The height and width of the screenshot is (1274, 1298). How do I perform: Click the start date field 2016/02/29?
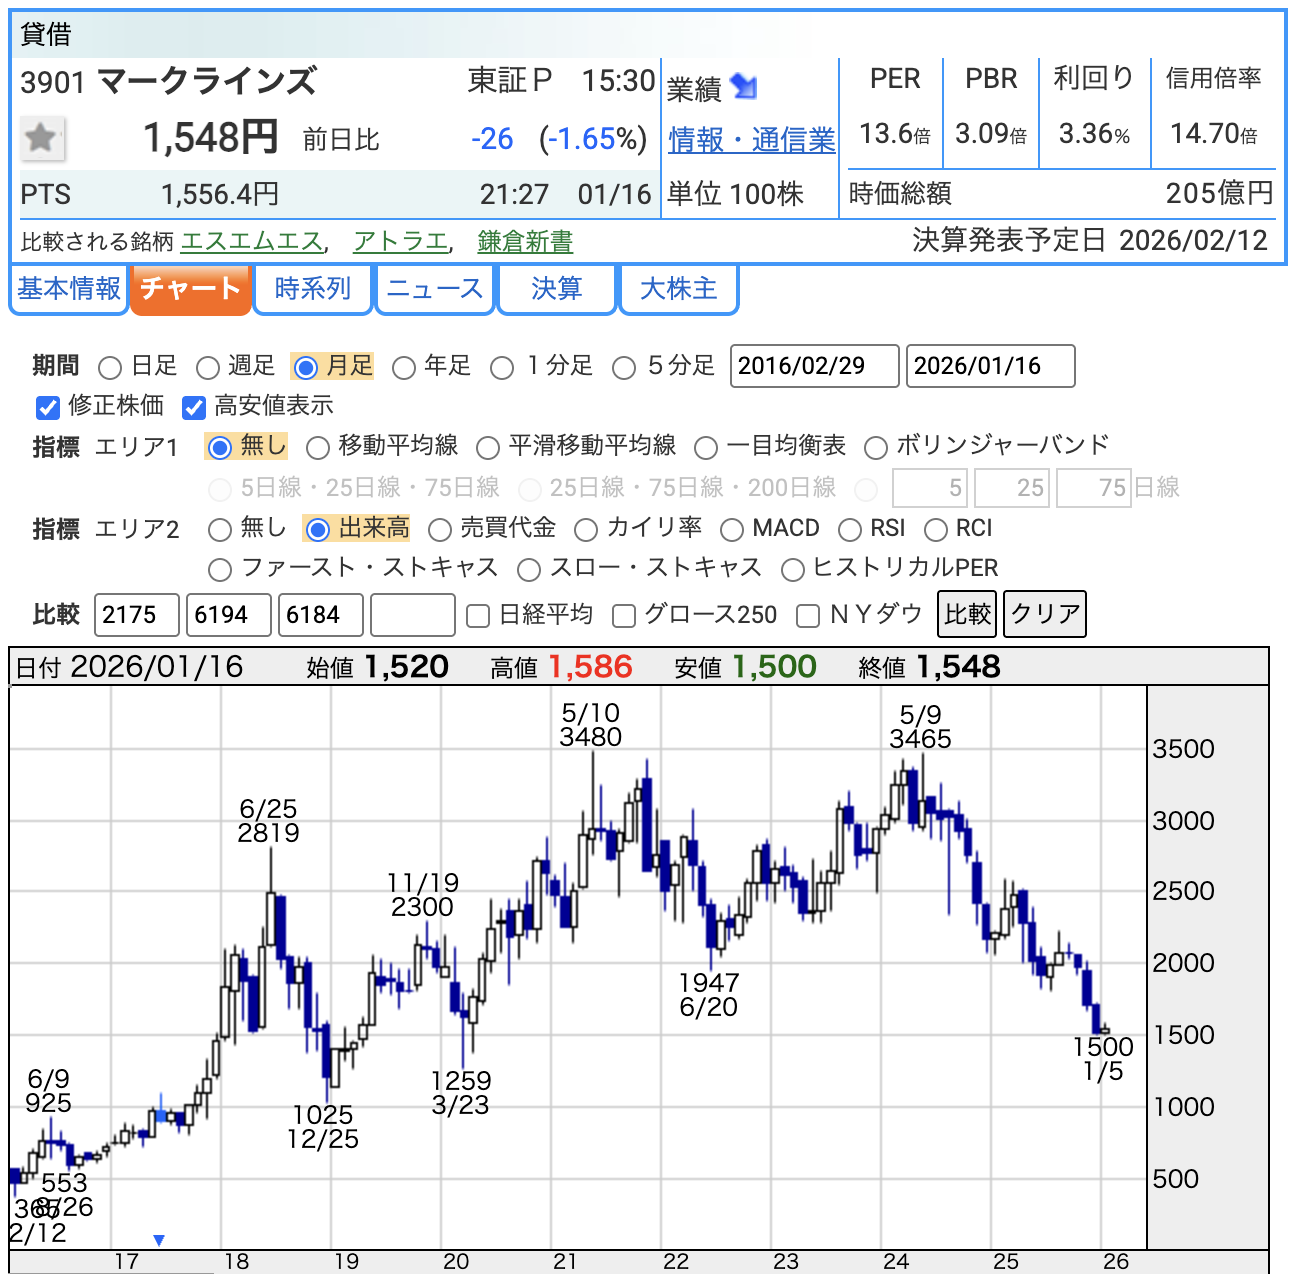pyautogui.click(x=814, y=366)
